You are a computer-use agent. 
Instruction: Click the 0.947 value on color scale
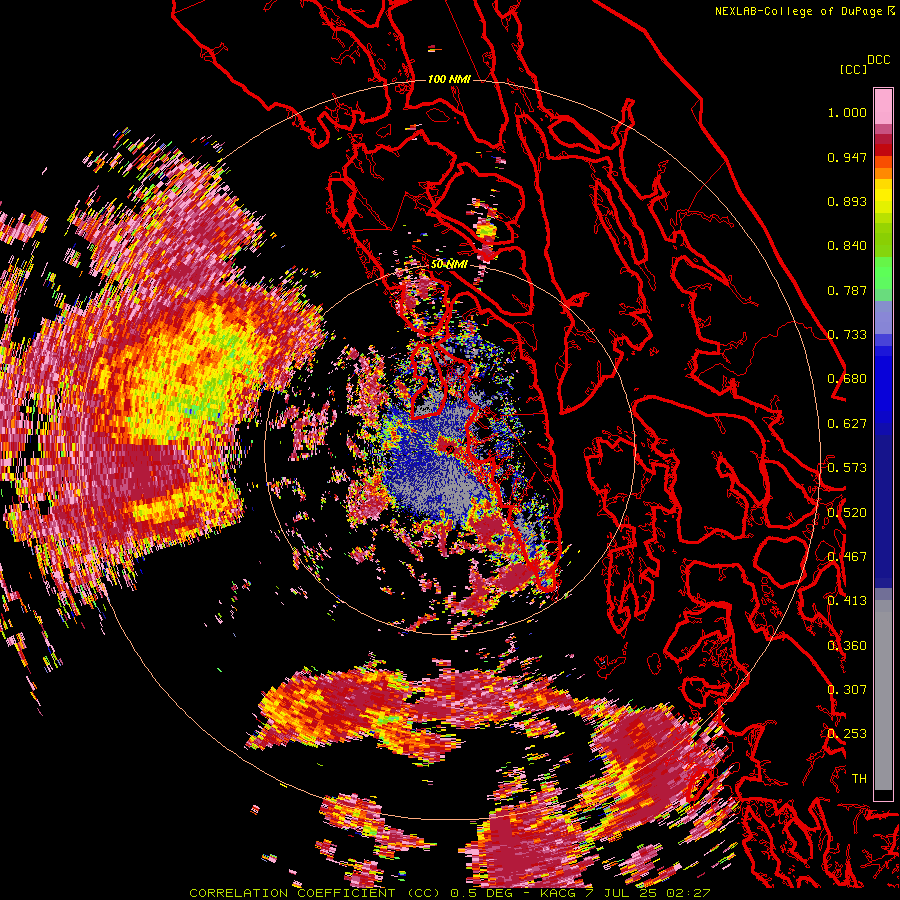(847, 157)
